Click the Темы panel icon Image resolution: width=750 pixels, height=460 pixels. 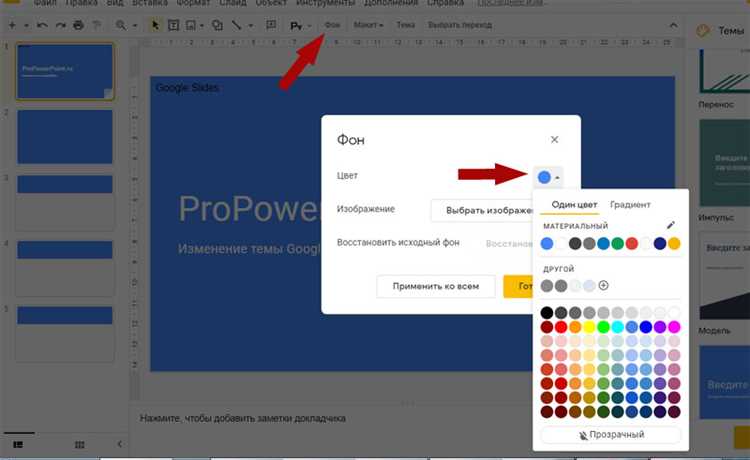coord(703,31)
